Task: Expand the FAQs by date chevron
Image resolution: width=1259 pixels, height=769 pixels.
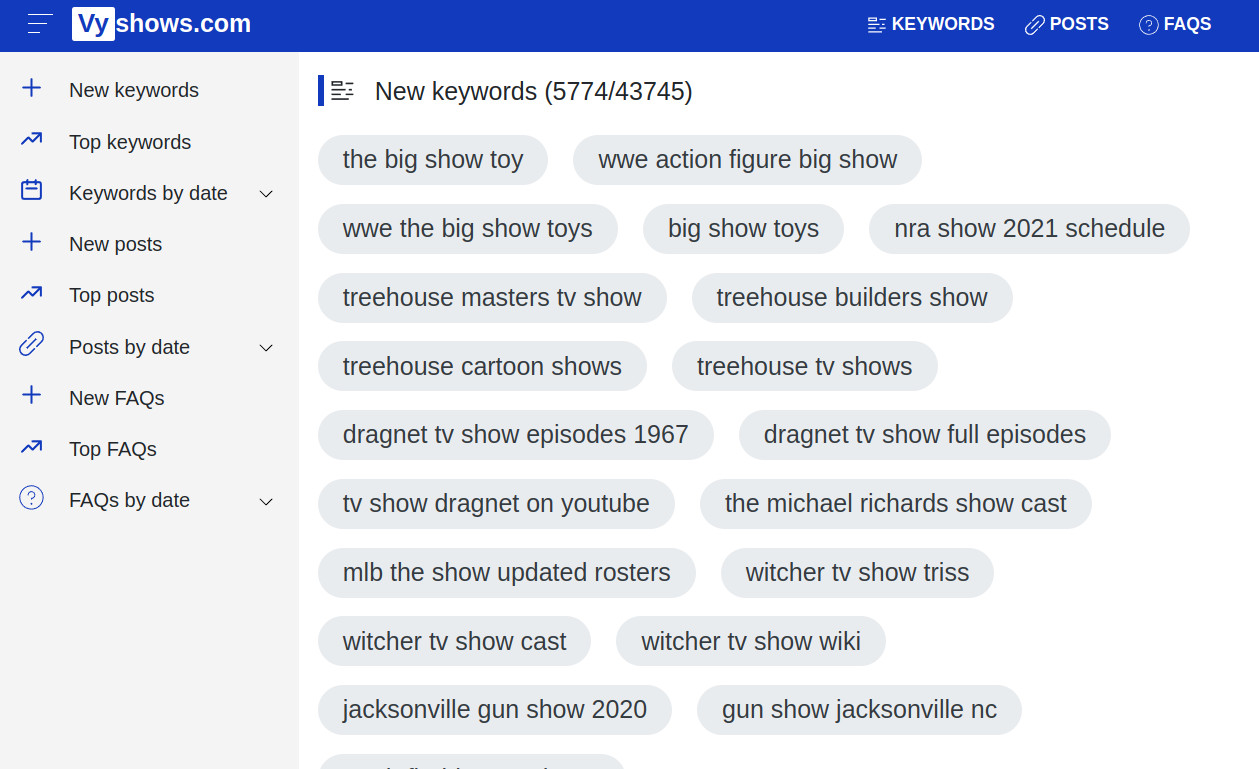Action: click(x=266, y=500)
